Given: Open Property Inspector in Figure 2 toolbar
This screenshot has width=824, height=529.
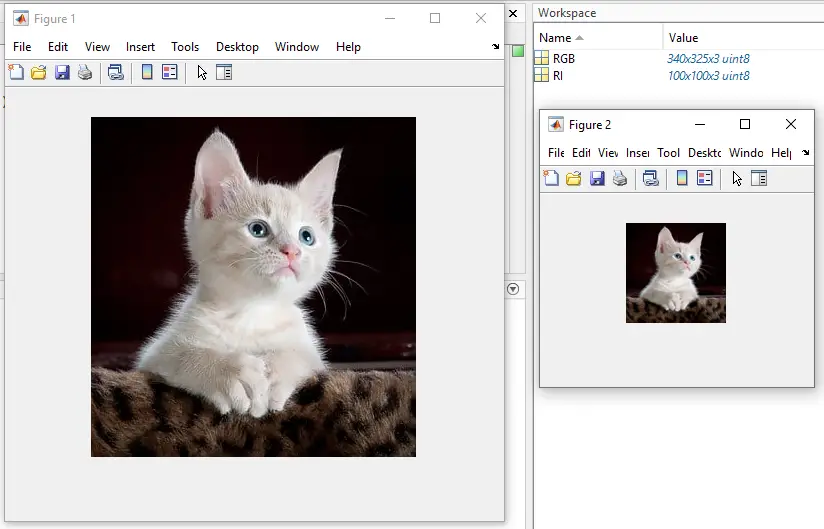Looking at the screenshot, I should point(759,179).
